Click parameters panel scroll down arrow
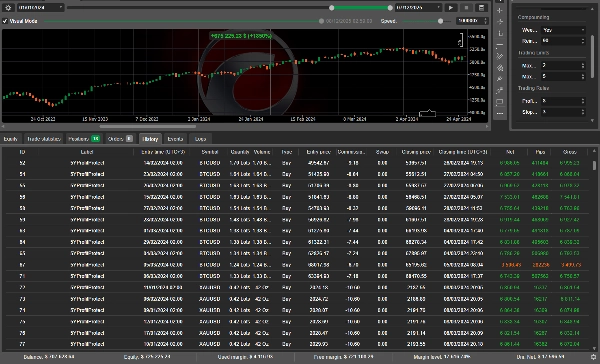 (593, 121)
